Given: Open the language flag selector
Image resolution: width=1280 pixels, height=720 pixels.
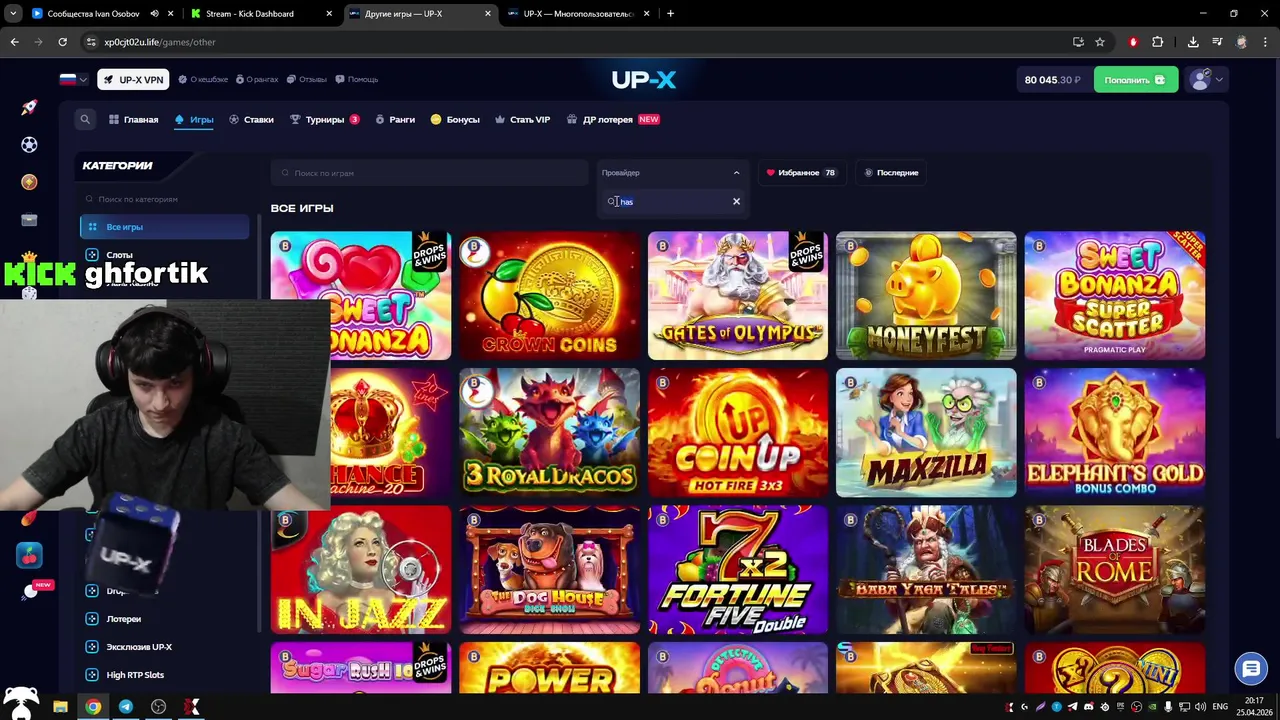Looking at the screenshot, I should point(74,79).
